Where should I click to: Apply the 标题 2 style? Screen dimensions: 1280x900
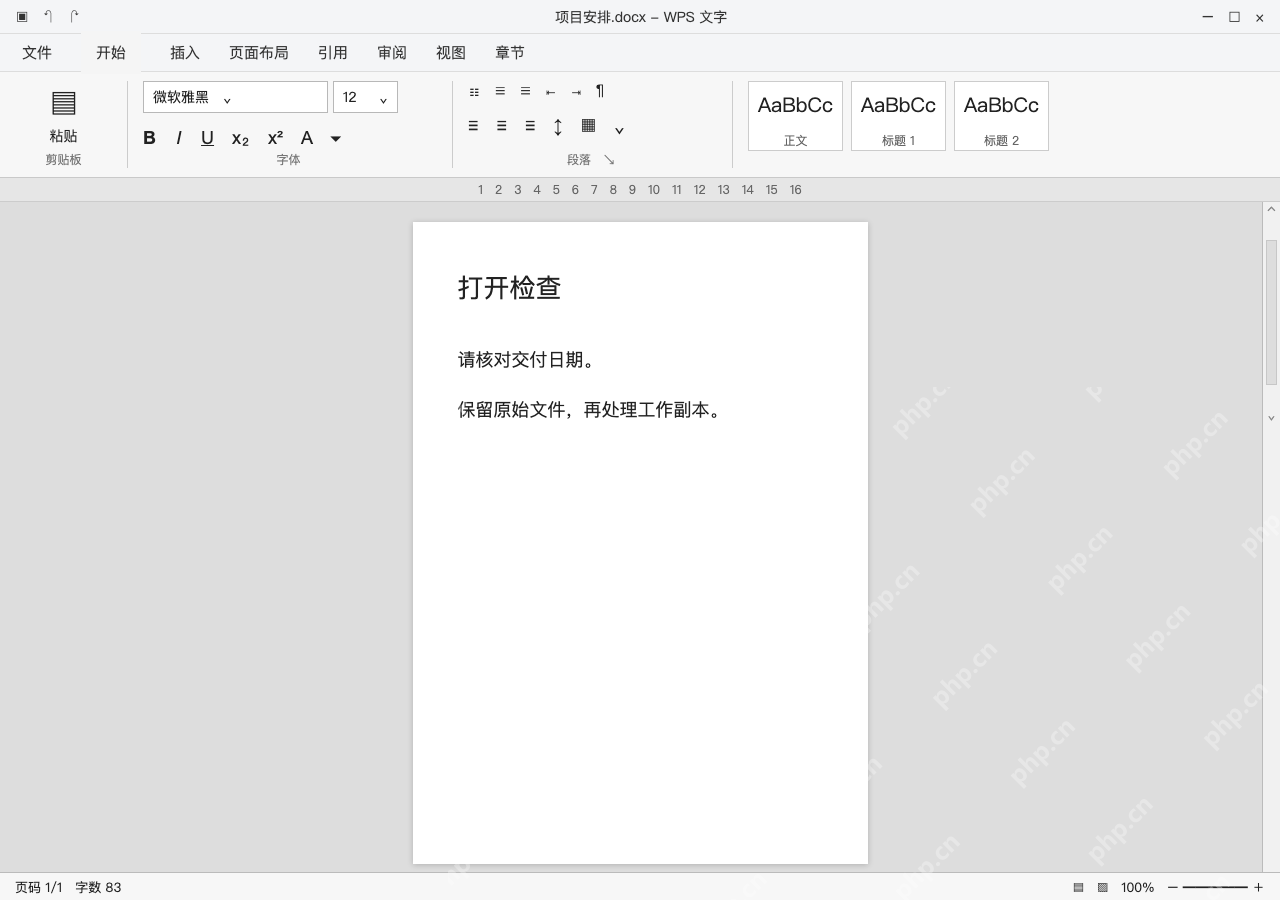pos(1001,116)
